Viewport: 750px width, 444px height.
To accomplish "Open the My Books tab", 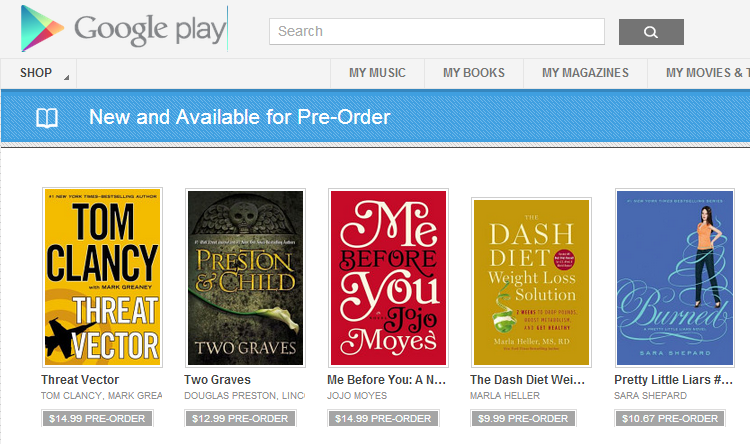I will 474,73.
